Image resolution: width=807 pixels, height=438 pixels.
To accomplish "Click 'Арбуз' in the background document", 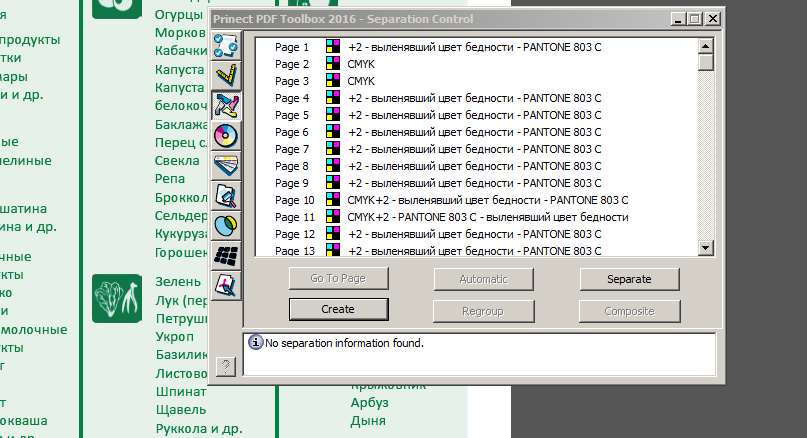I will [x=370, y=402].
